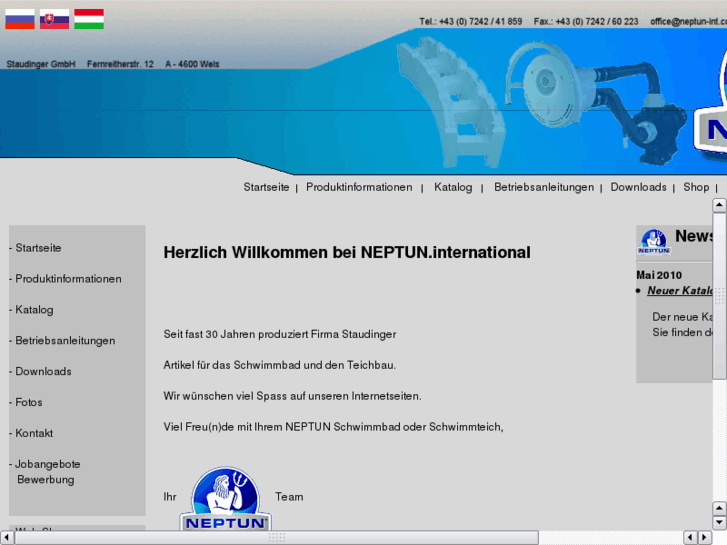Click the scroll up arrow above the bottom one
Screen dimensions: 727x545
pyautogui.click(x=719, y=508)
